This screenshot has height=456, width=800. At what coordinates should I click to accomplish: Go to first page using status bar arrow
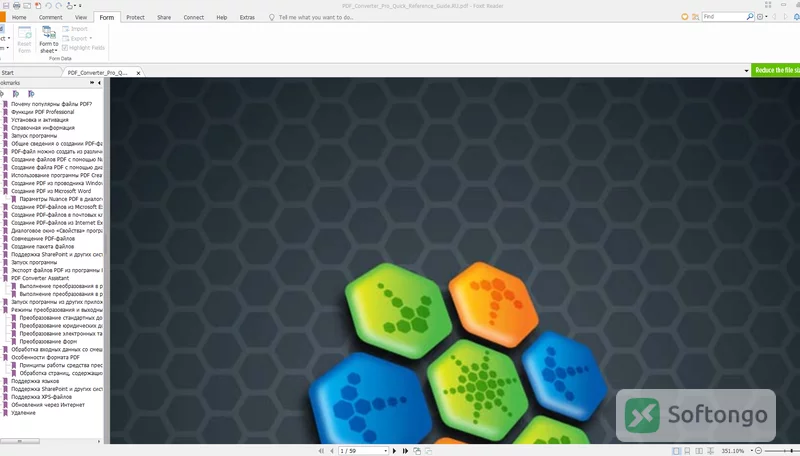click(x=321, y=451)
